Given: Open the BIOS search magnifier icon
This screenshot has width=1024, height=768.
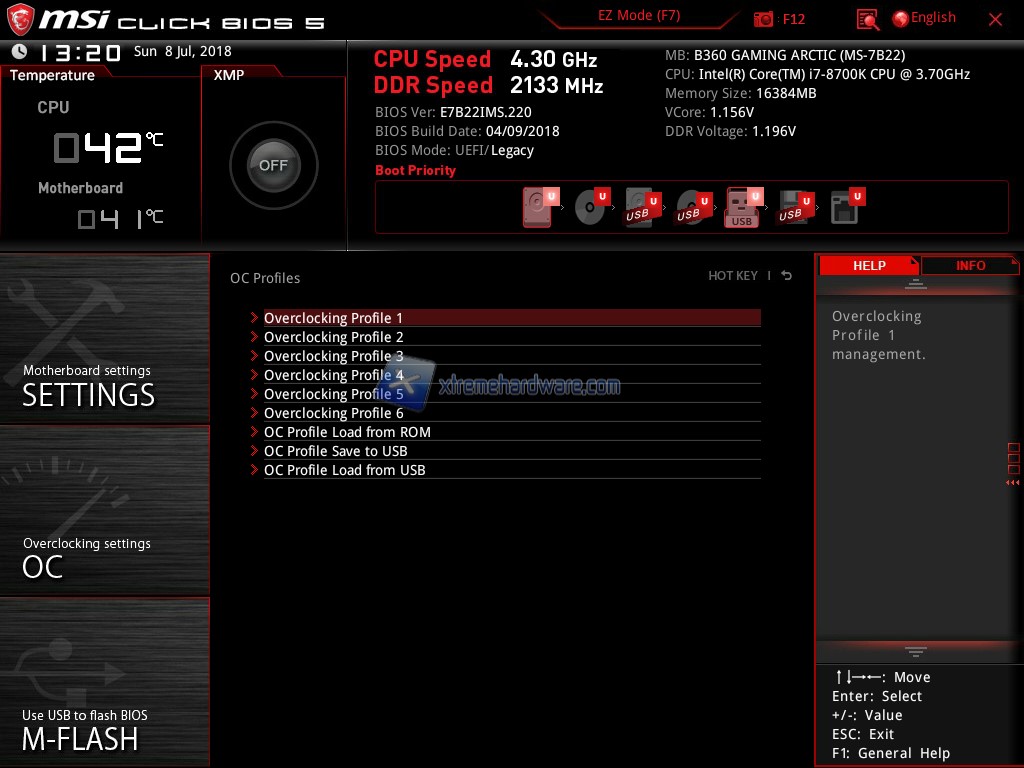Looking at the screenshot, I should (x=868, y=19).
